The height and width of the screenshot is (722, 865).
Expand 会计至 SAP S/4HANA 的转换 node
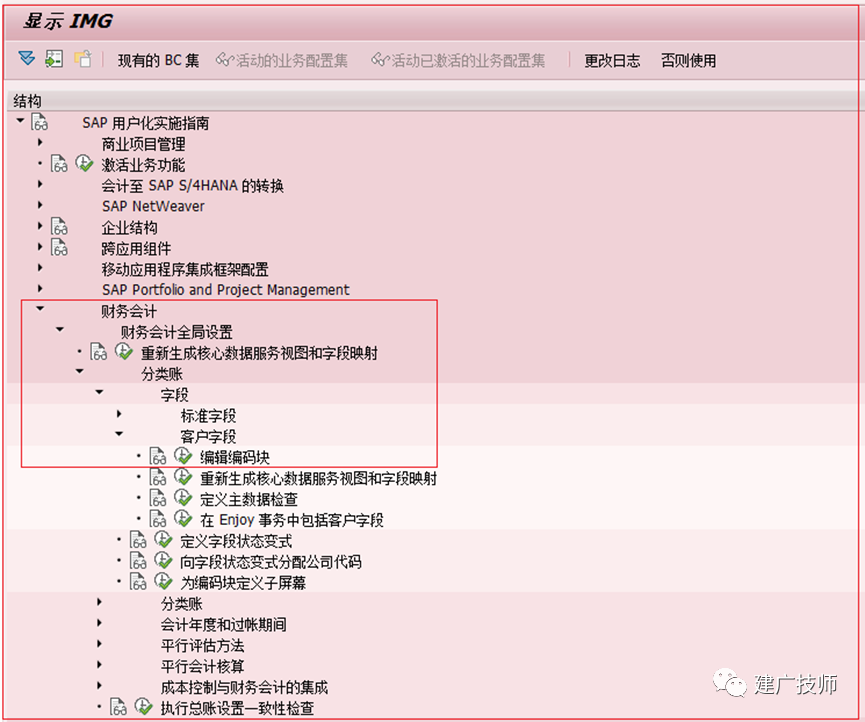point(40,184)
